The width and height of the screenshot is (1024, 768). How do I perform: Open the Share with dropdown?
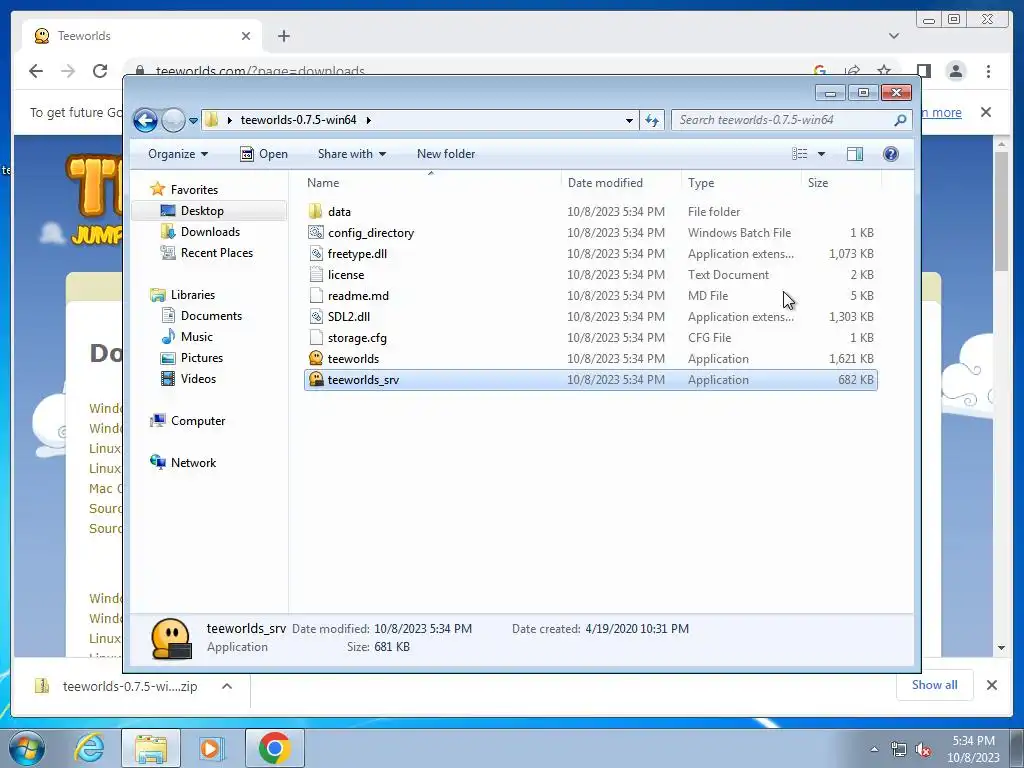pos(351,154)
